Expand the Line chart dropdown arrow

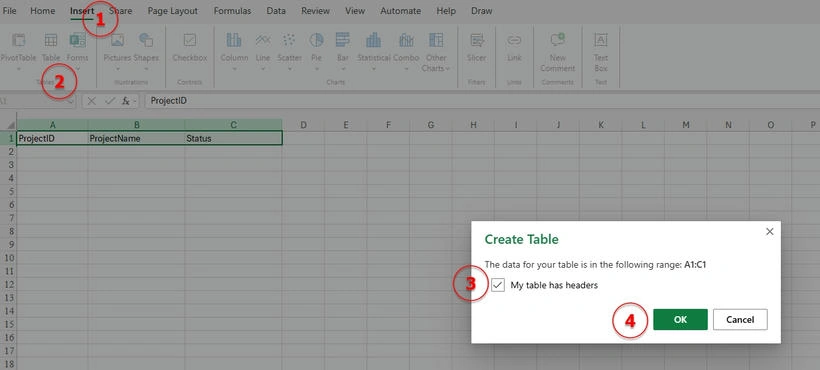click(x=263, y=68)
